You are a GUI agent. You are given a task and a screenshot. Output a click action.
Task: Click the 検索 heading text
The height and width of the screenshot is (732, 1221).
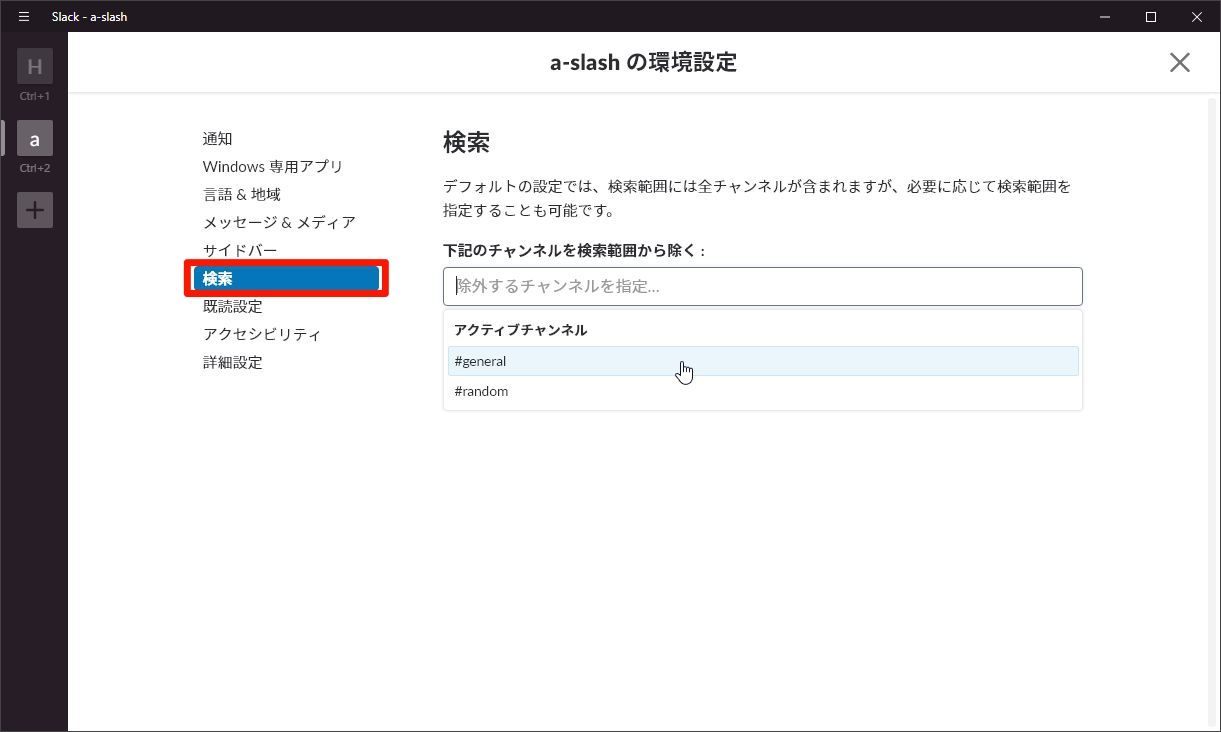tap(466, 142)
